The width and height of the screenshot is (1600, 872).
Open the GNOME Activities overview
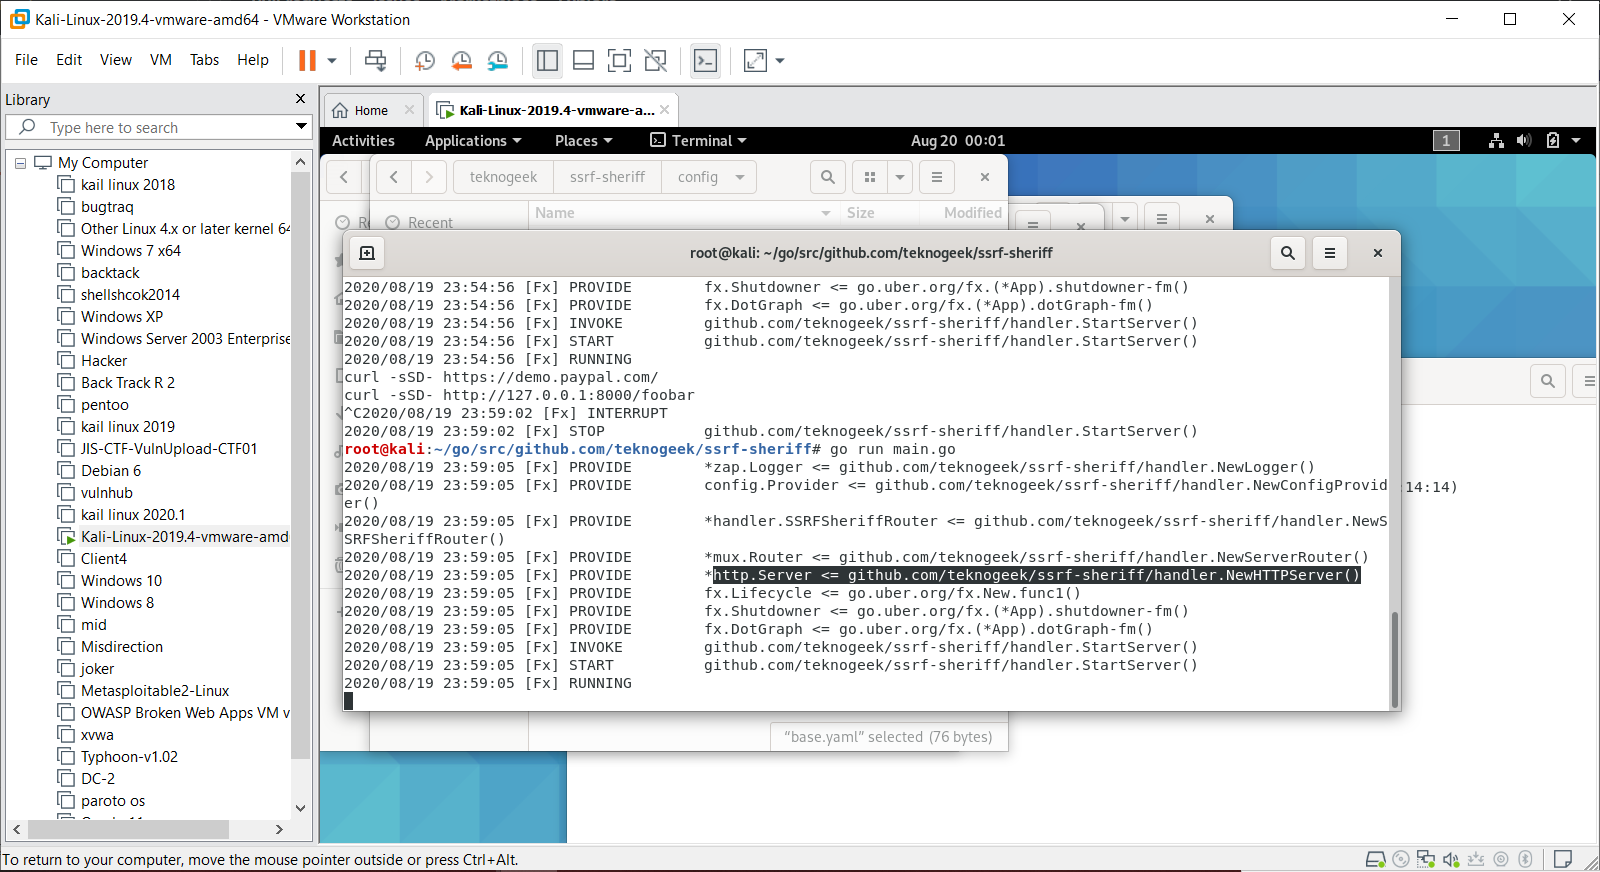[x=363, y=141]
